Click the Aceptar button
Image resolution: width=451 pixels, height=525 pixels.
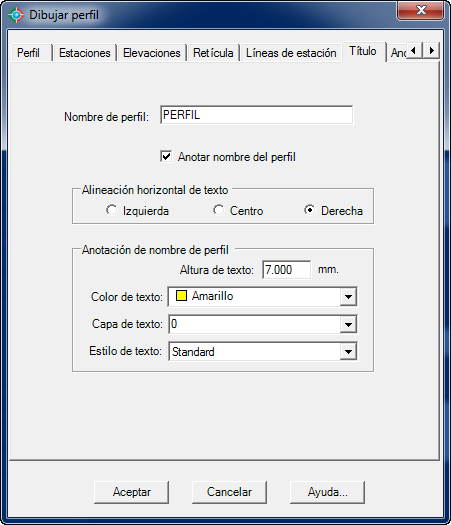pyautogui.click(x=132, y=492)
